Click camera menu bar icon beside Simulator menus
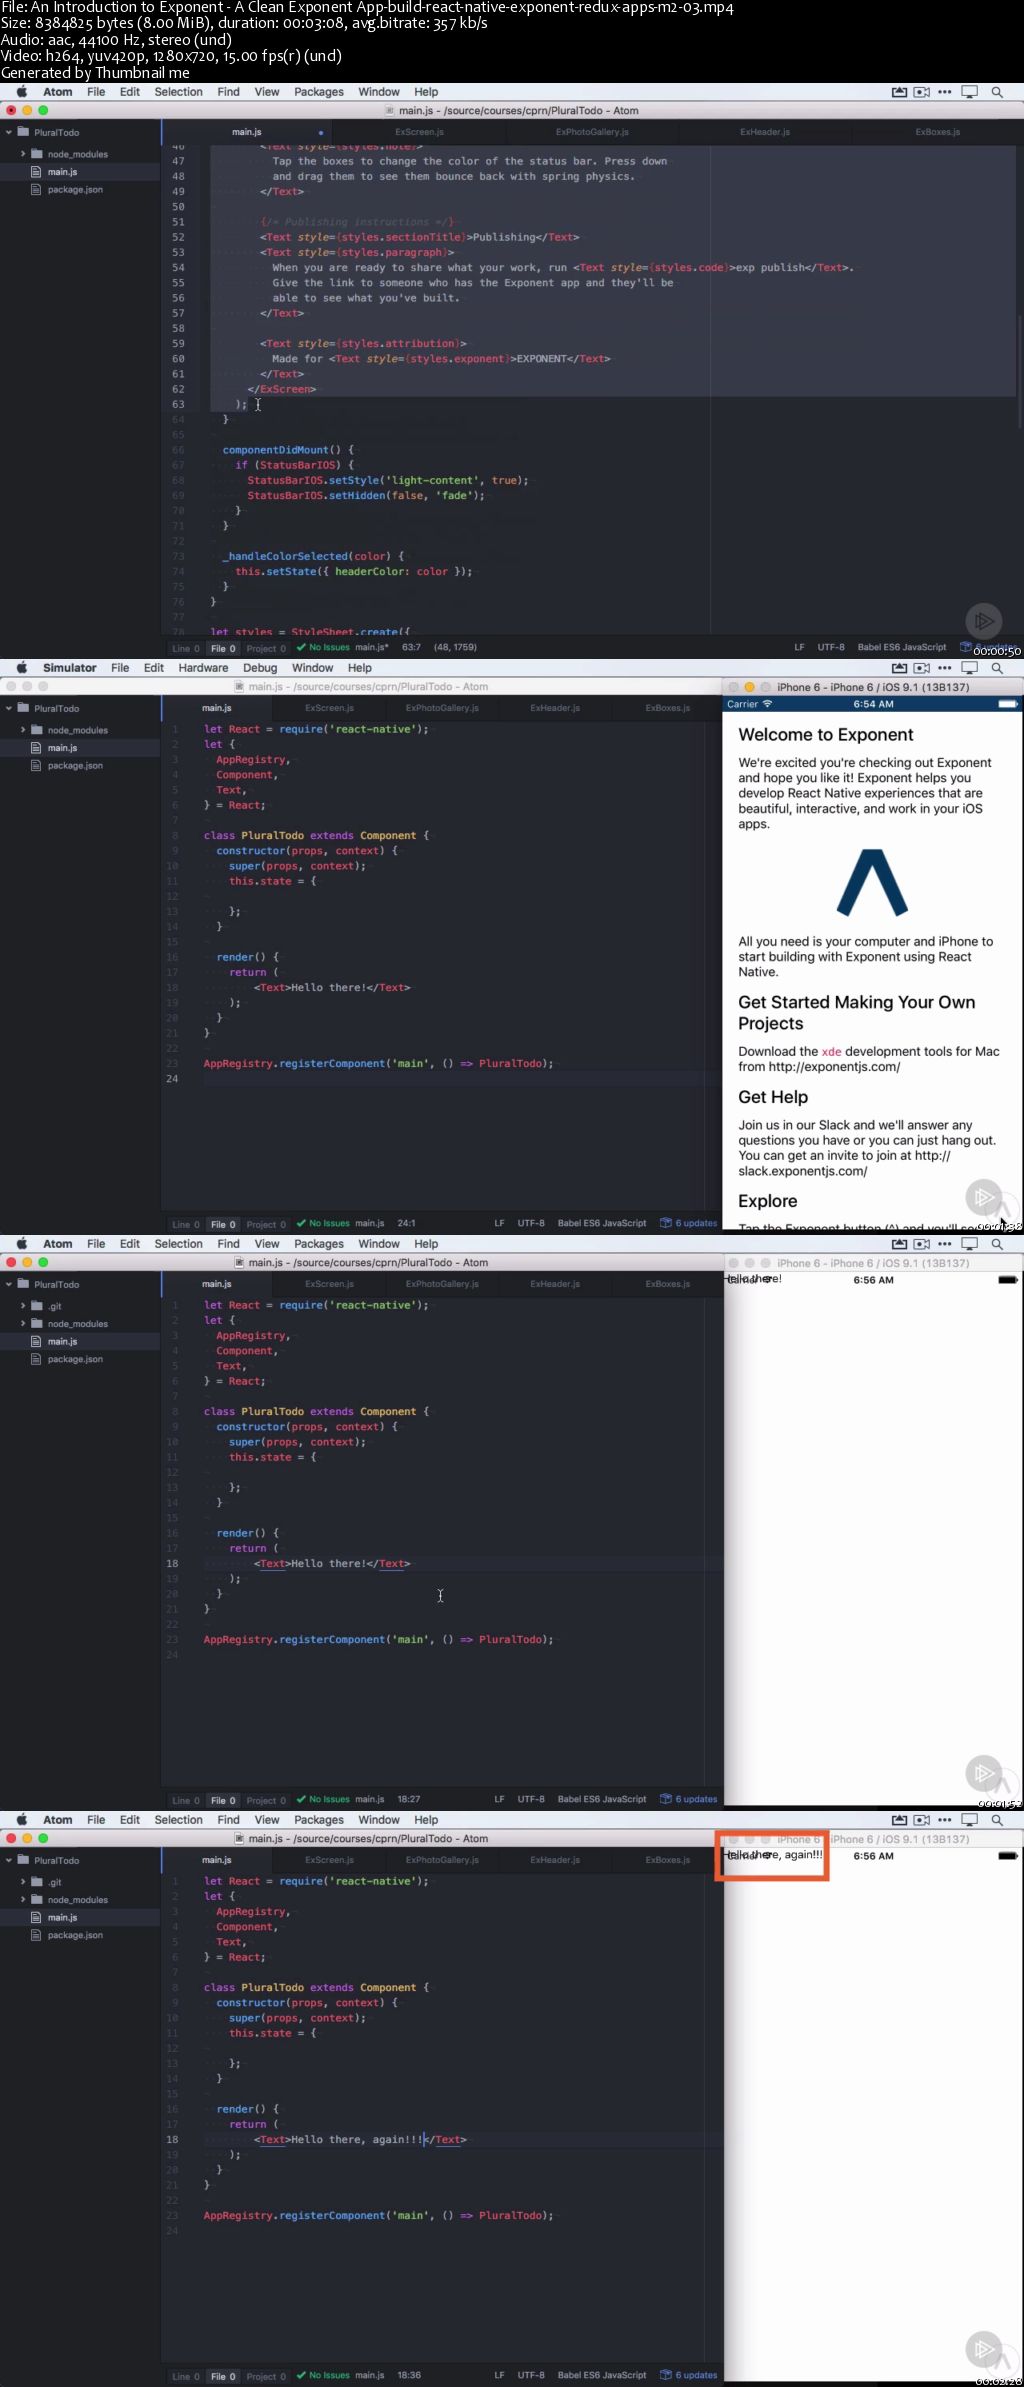Screen dimensions: 1024x2387 (x=921, y=668)
